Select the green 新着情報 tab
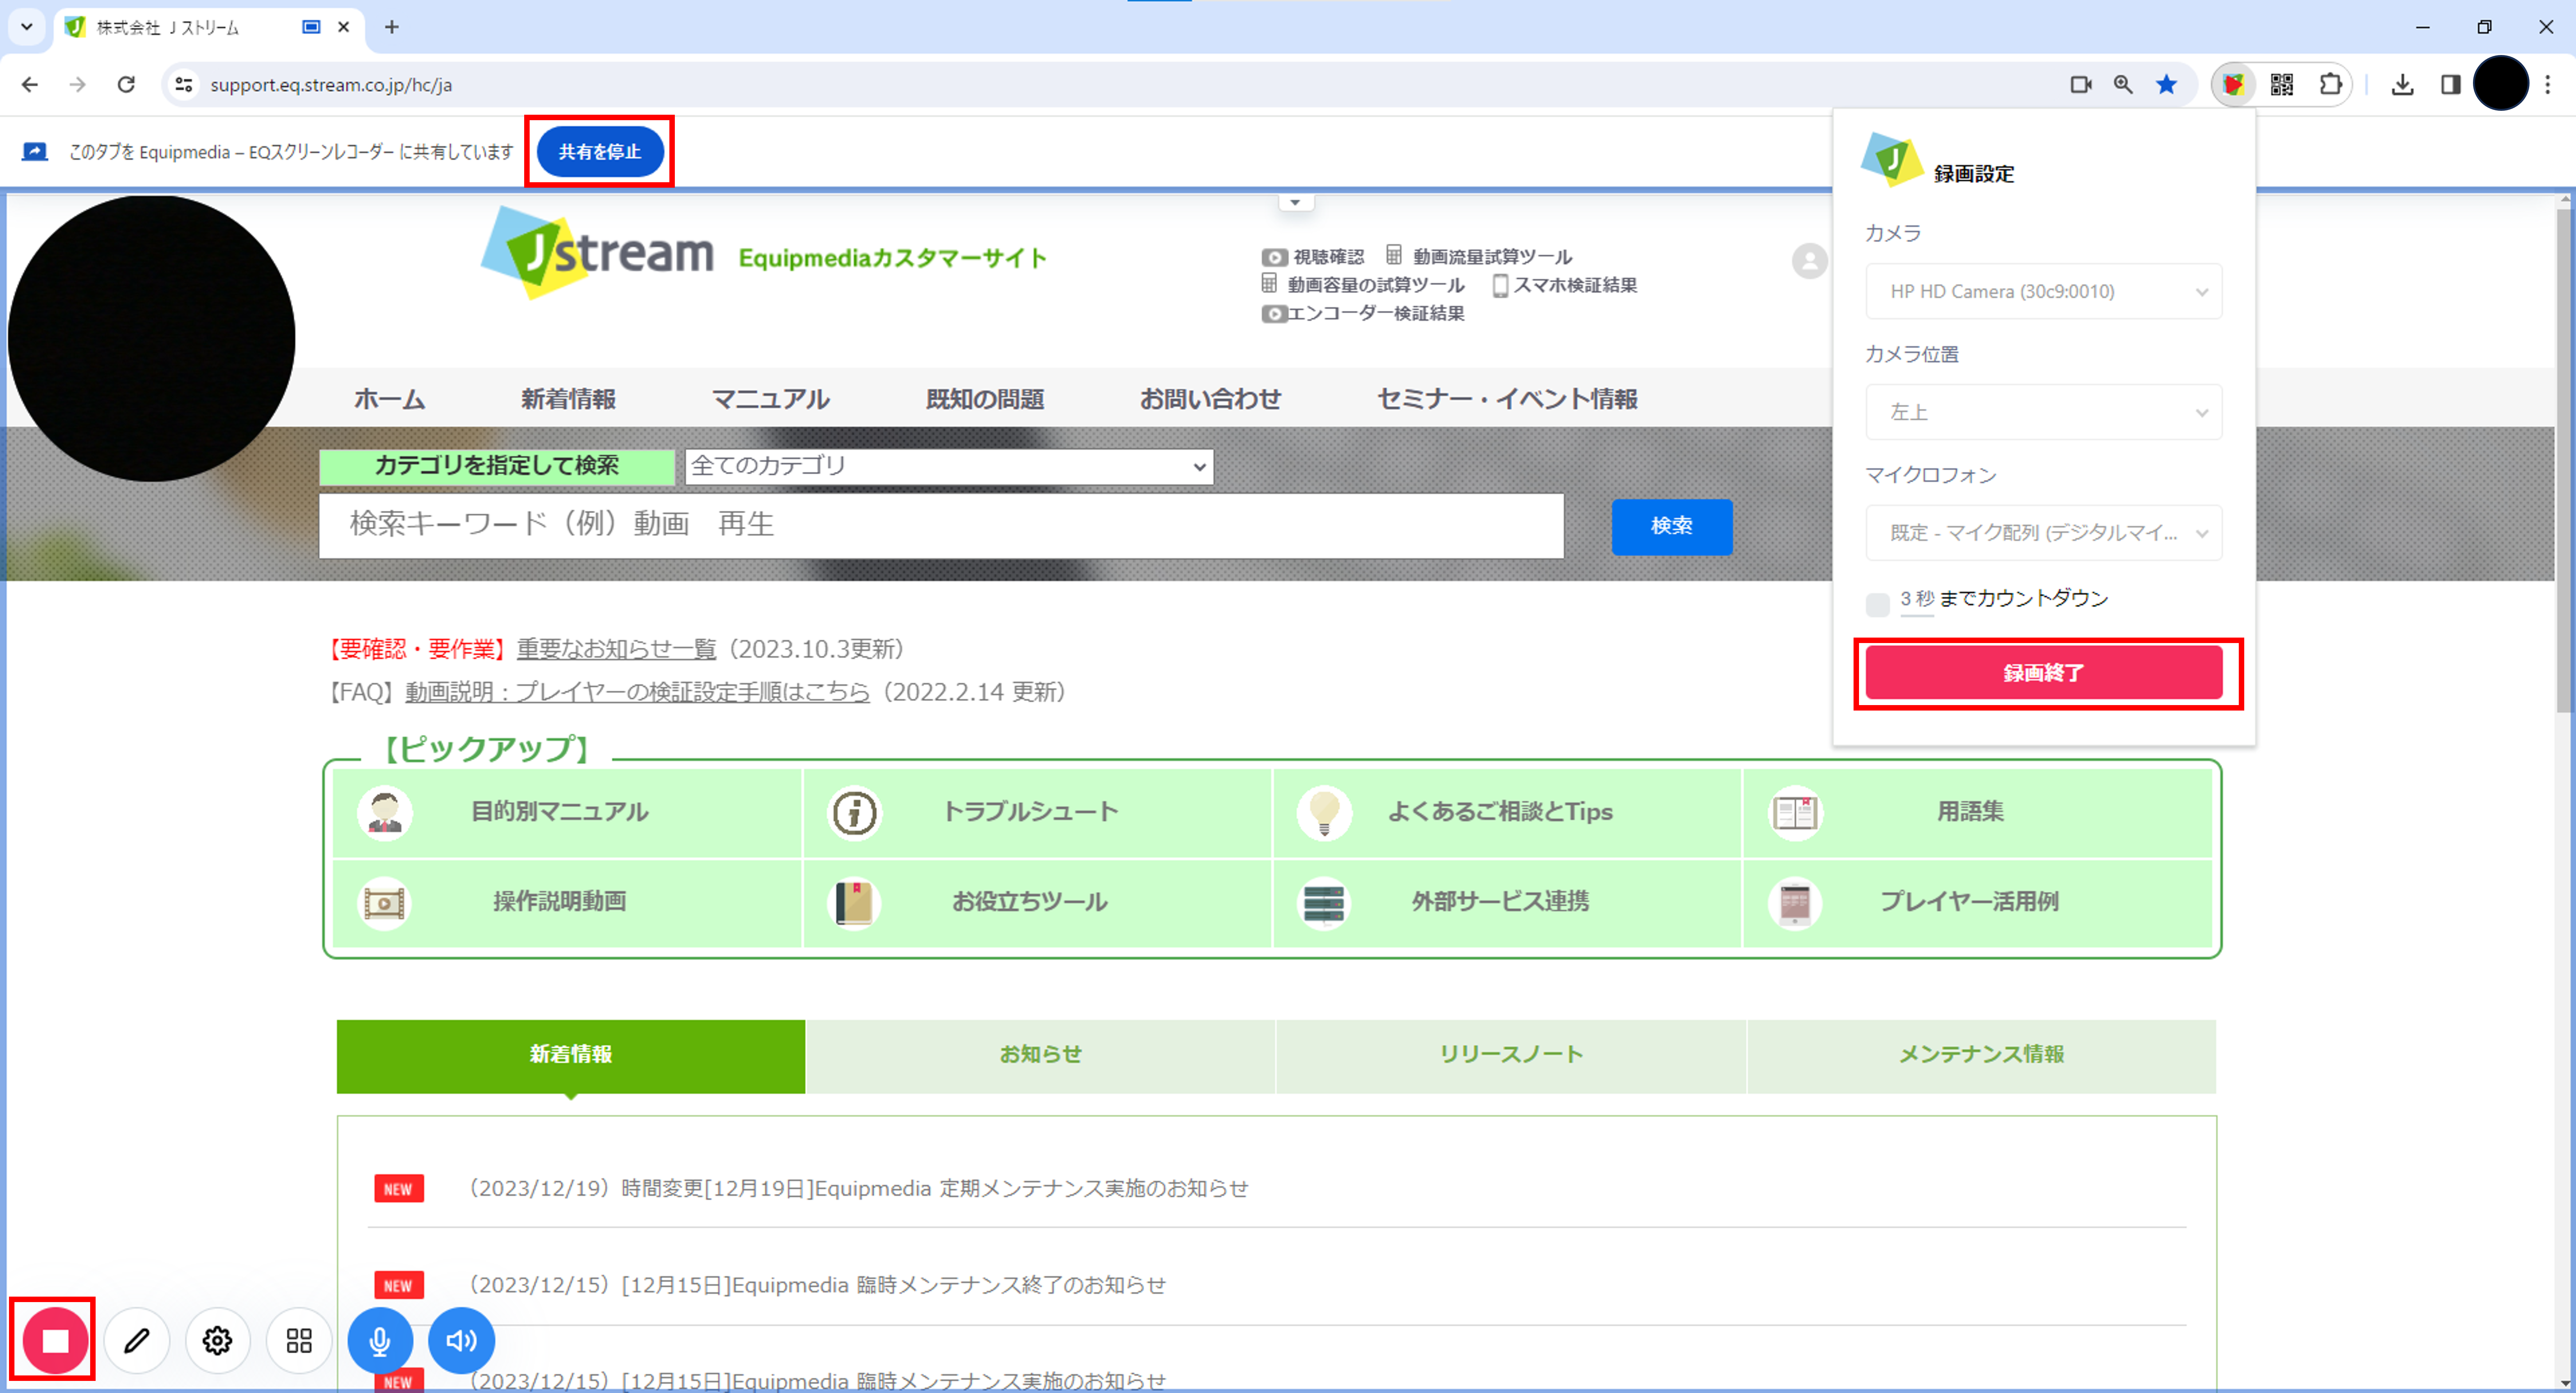 tap(571, 1055)
